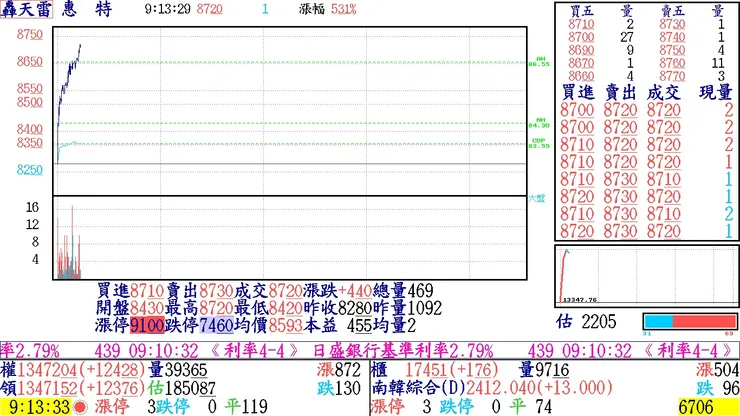Select ask price 8740 in 賣五 list

pos(673,37)
